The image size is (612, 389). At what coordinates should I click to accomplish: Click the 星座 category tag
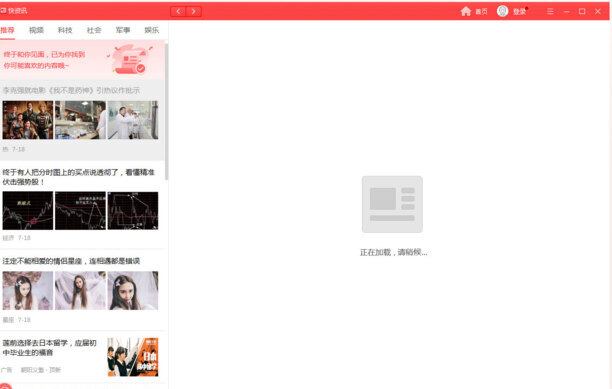point(8,320)
